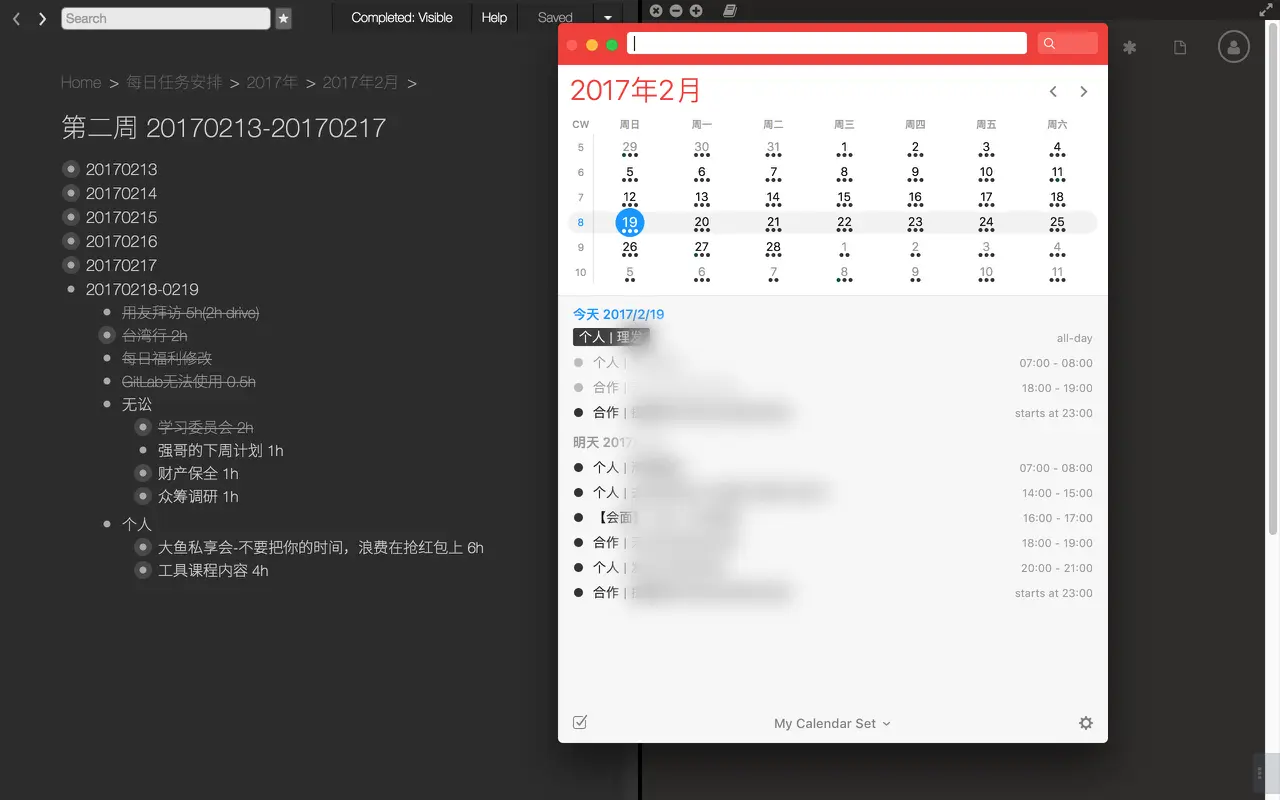This screenshot has height=800, width=1280.
Task: Click the 无讼 item text
Action: click(137, 404)
